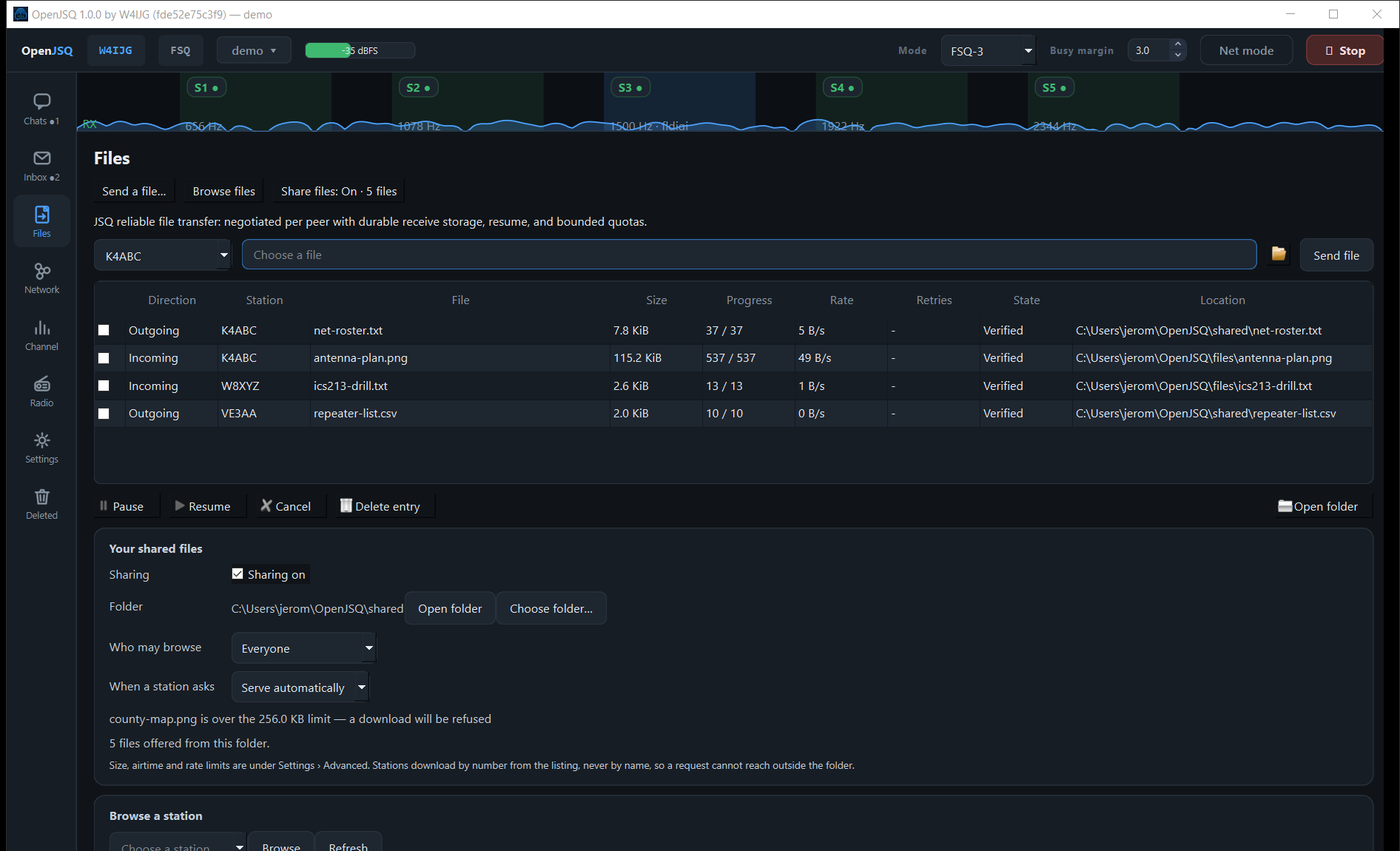Viewport: 1400px width, 851px height.
Task: Open the Settings sidebar section
Action: click(41, 447)
